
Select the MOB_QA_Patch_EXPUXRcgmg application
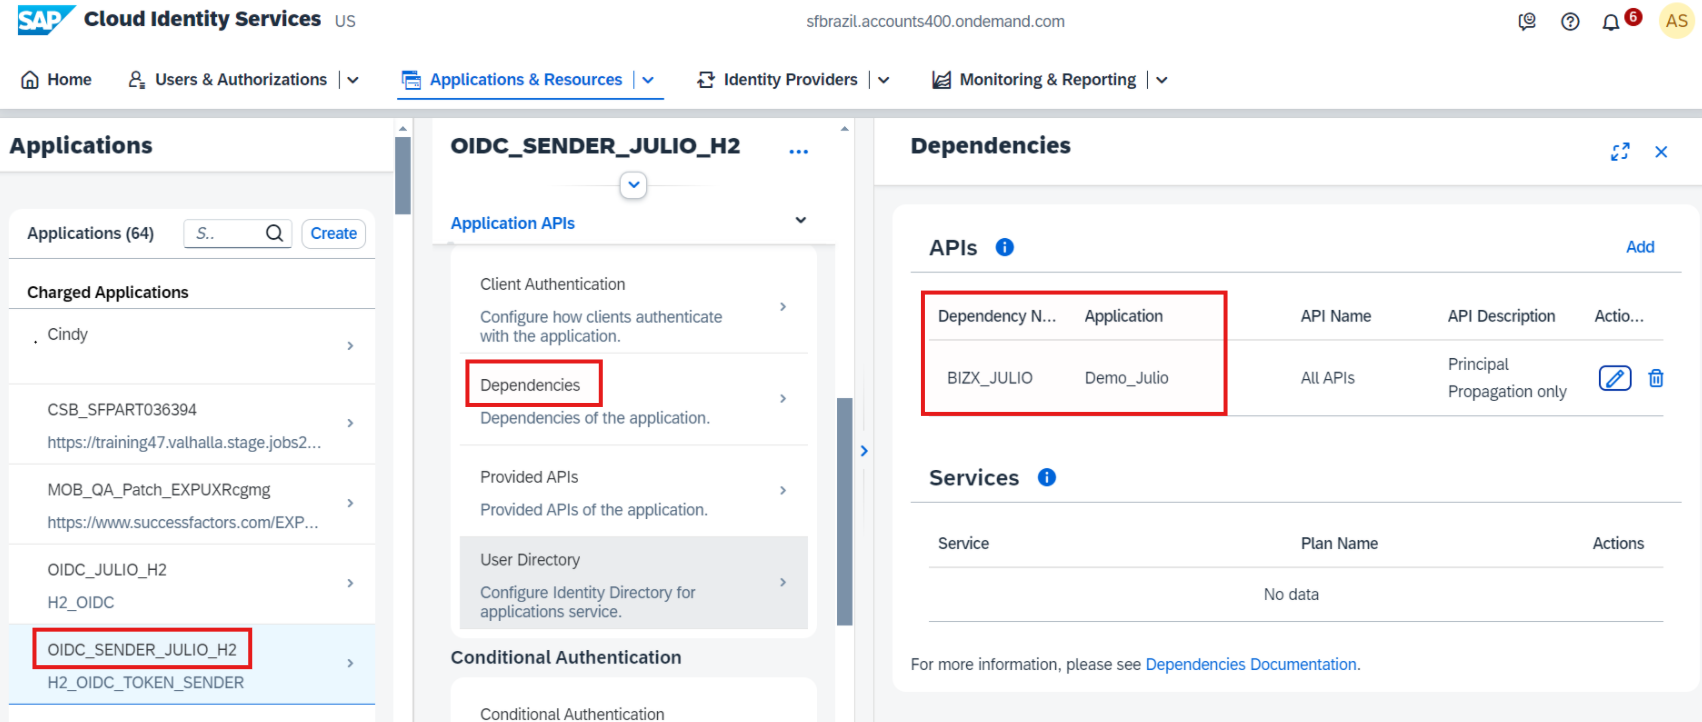click(x=192, y=505)
